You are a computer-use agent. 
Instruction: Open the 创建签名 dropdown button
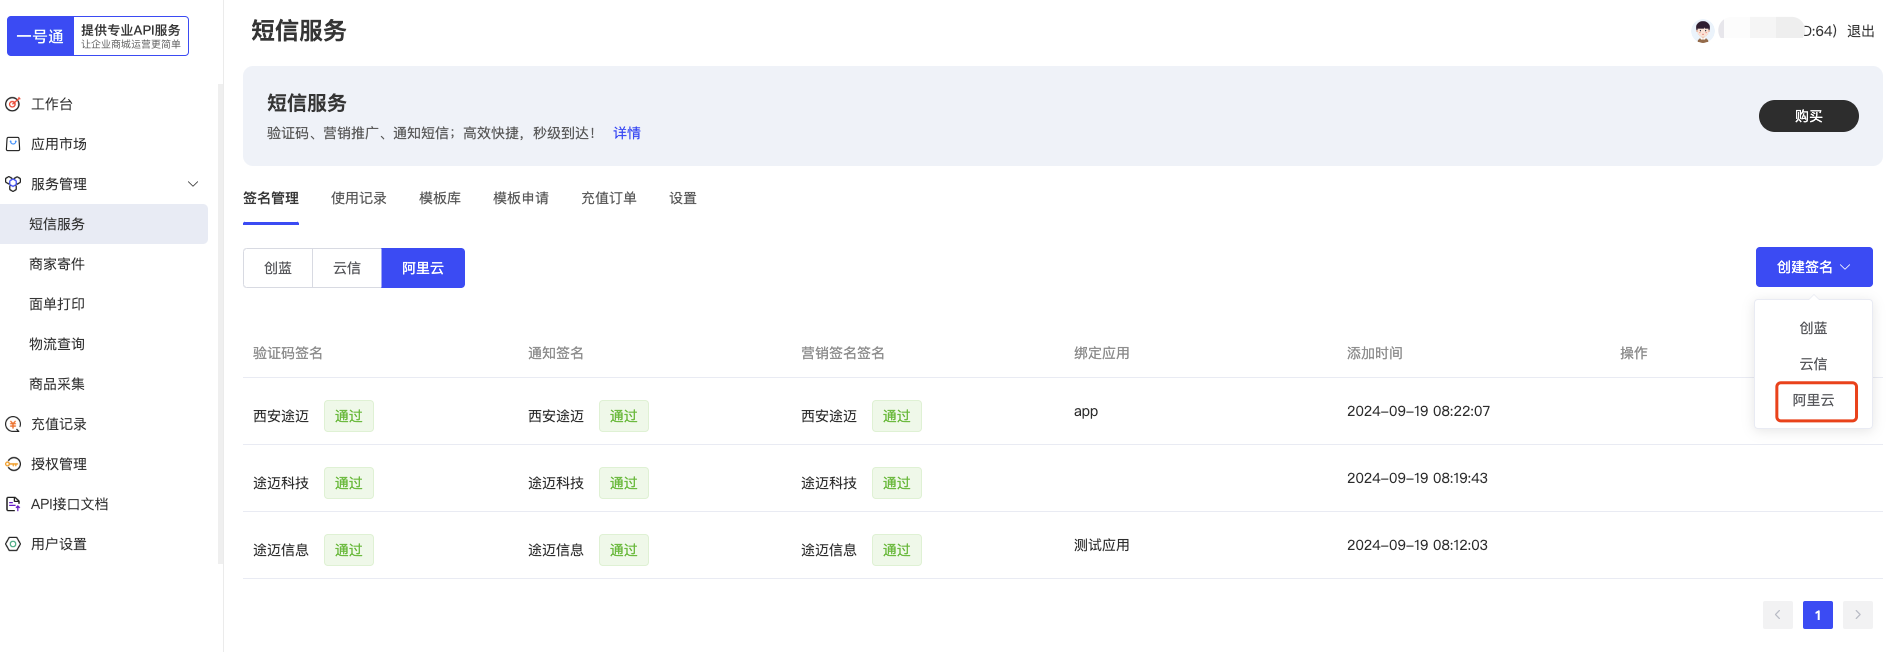[1814, 267]
